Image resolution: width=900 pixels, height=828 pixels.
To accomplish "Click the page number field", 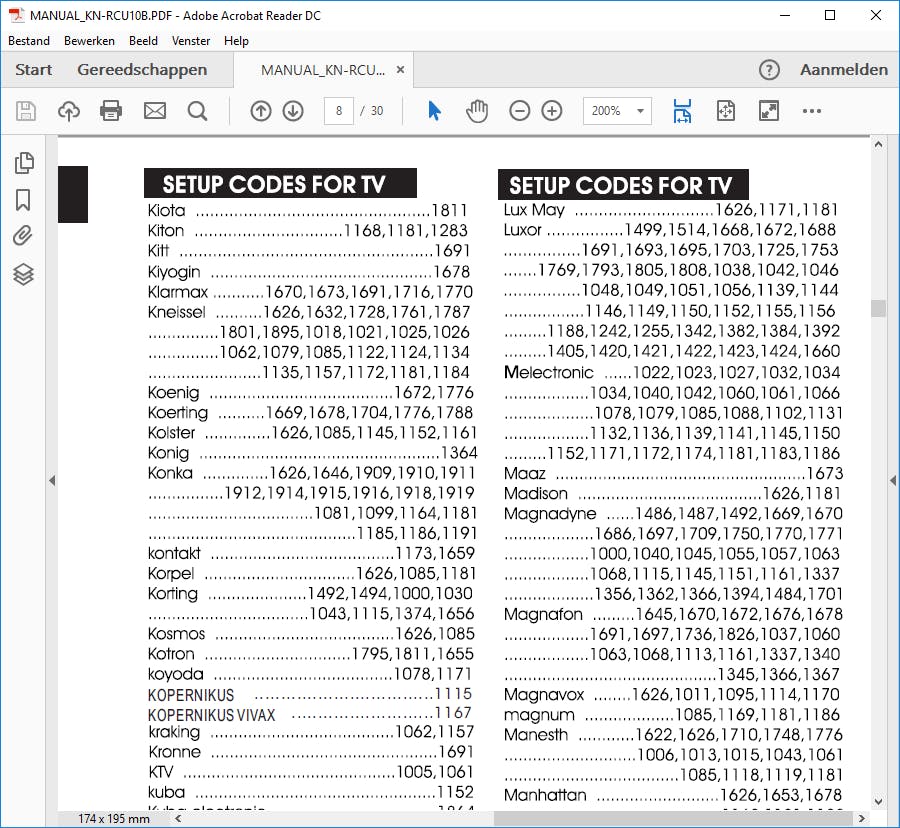I will (x=339, y=111).
